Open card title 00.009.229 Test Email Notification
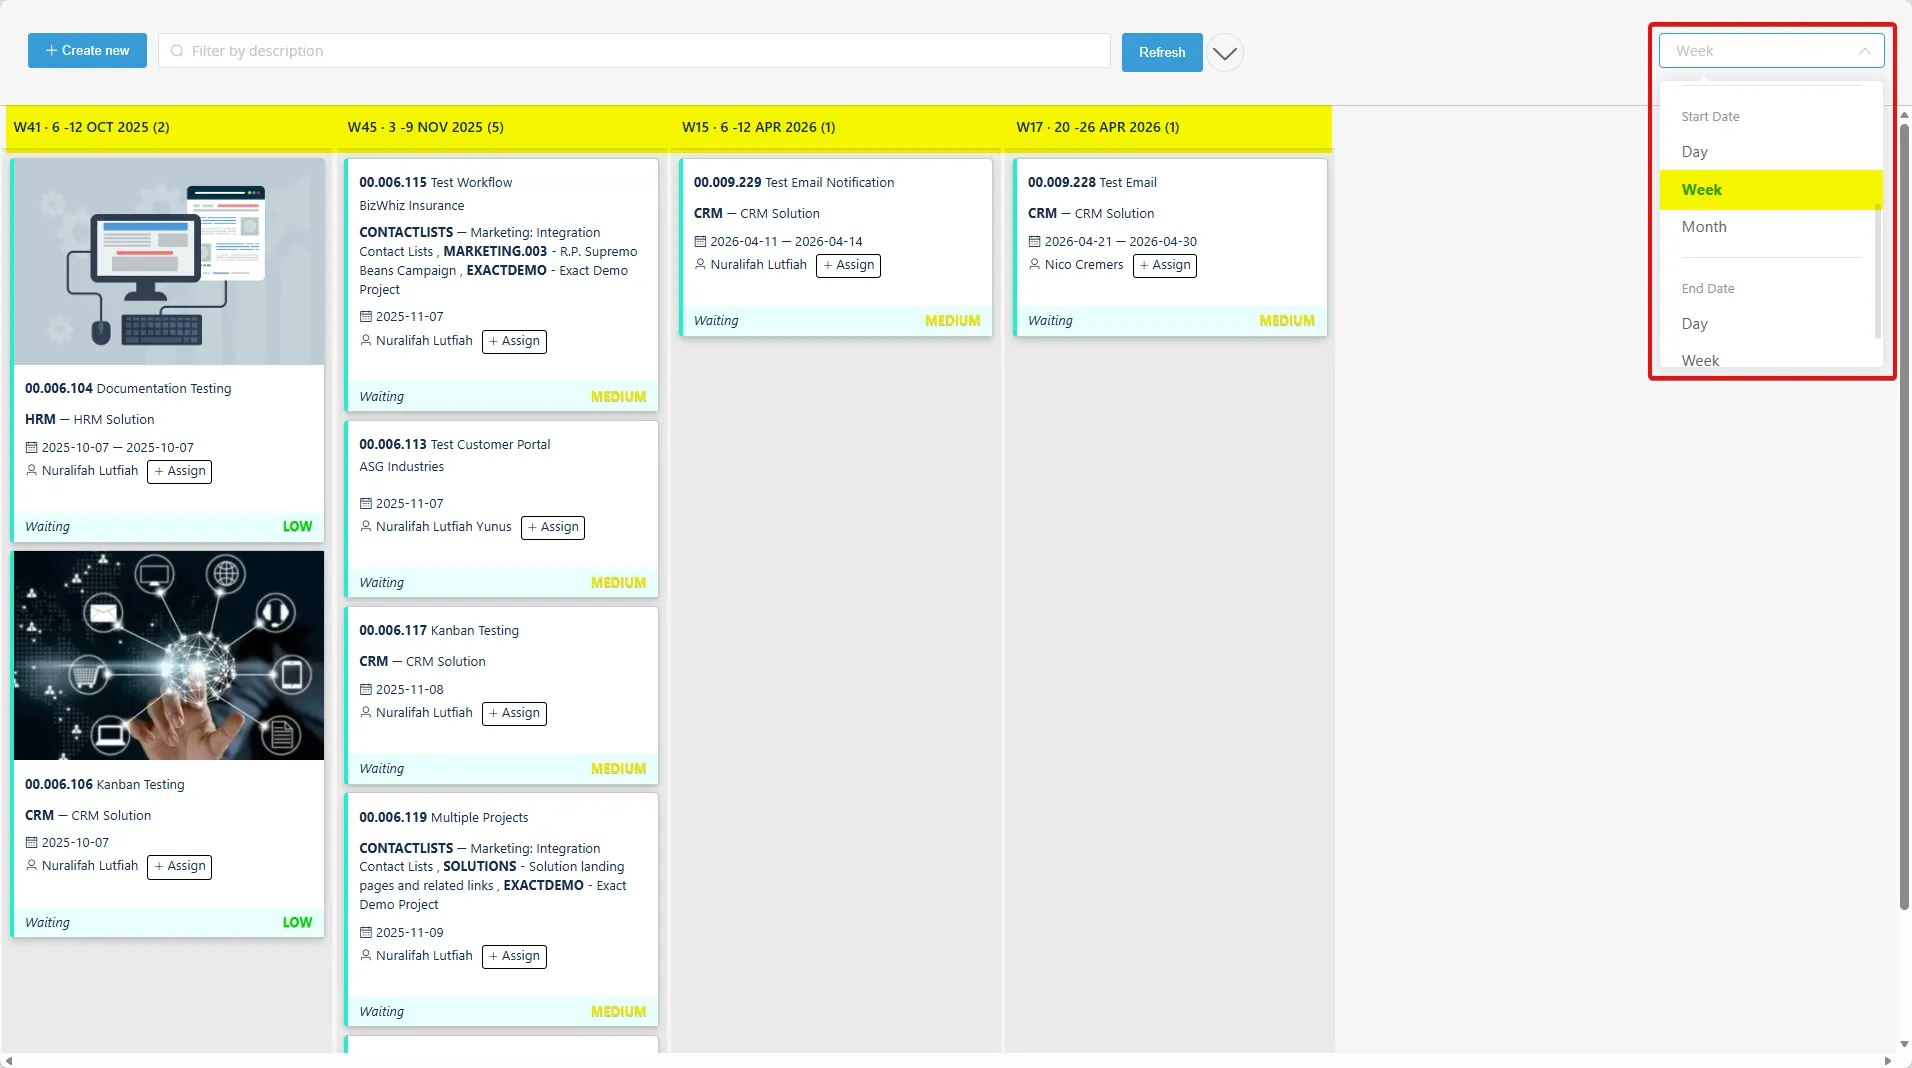1912x1068 pixels. tap(794, 183)
